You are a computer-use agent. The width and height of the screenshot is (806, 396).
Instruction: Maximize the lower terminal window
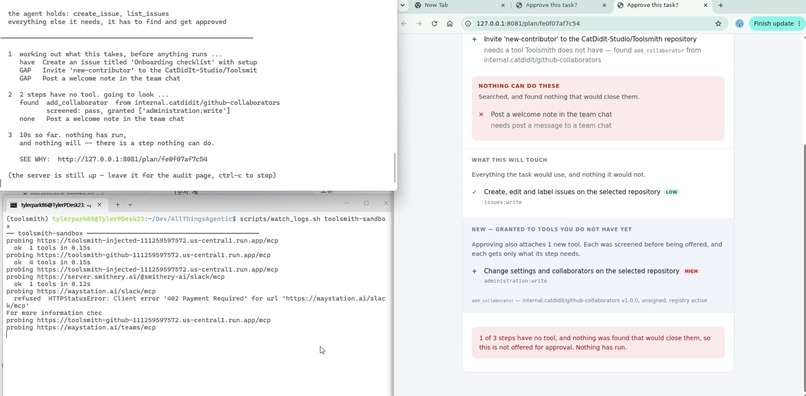[366, 203]
